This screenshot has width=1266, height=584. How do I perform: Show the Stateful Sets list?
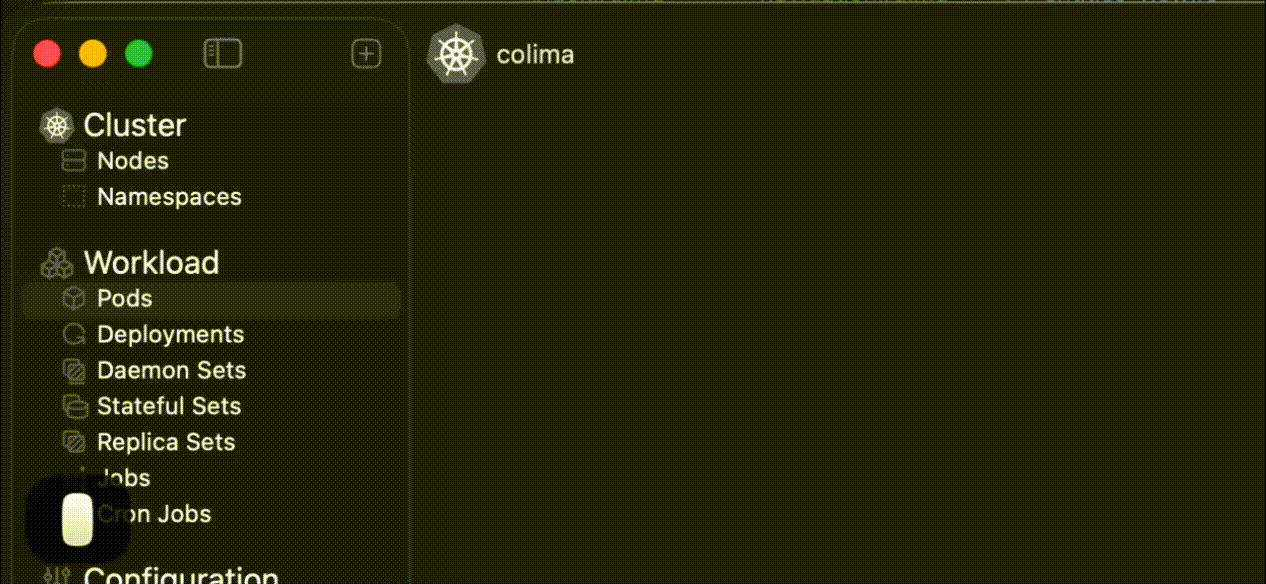[x=168, y=407]
